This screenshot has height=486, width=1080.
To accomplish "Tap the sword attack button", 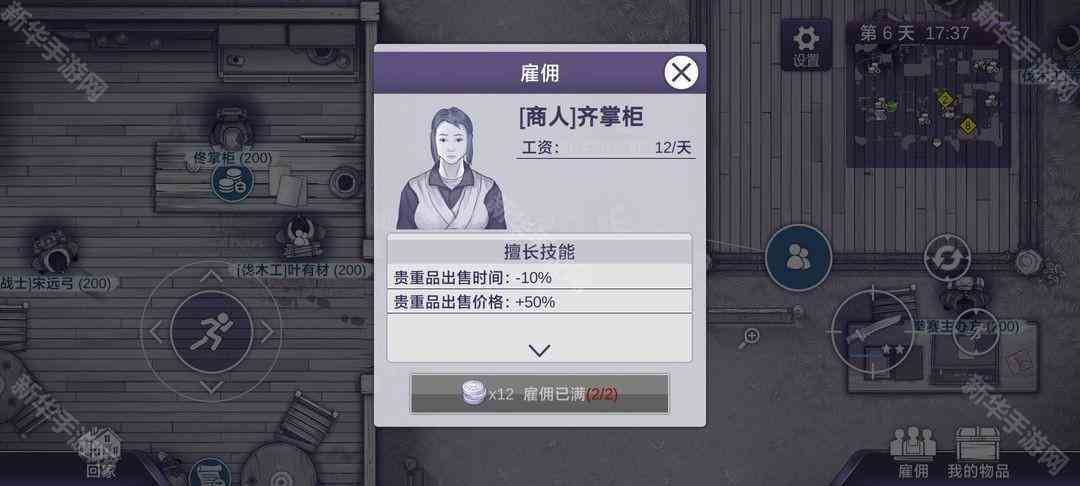I will (874, 333).
